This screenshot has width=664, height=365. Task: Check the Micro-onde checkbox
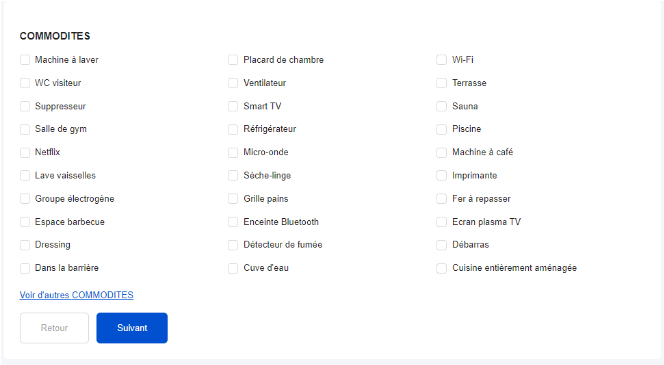click(233, 152)
